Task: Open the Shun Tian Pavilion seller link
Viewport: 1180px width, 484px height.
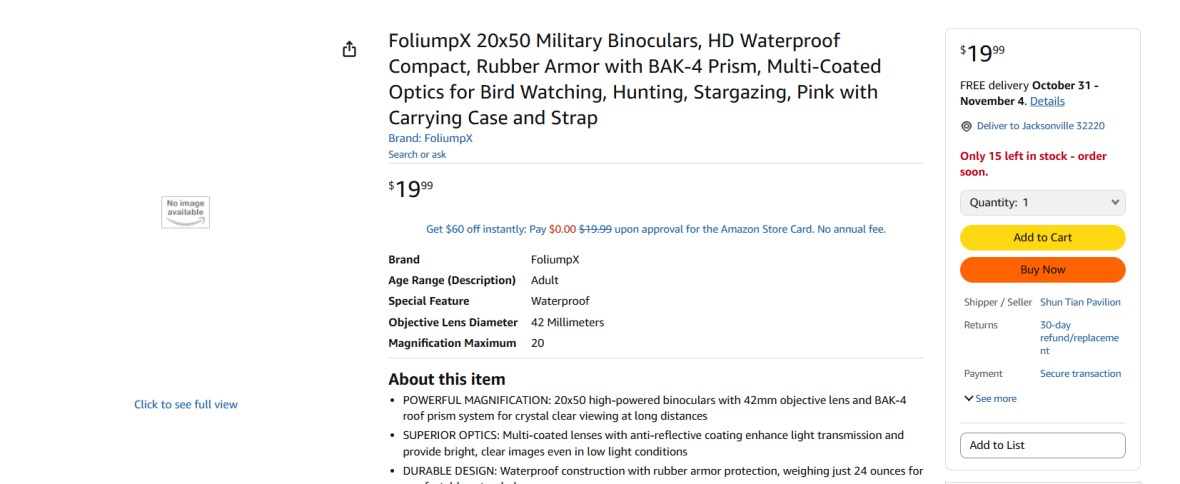Action: point(1080,302)
